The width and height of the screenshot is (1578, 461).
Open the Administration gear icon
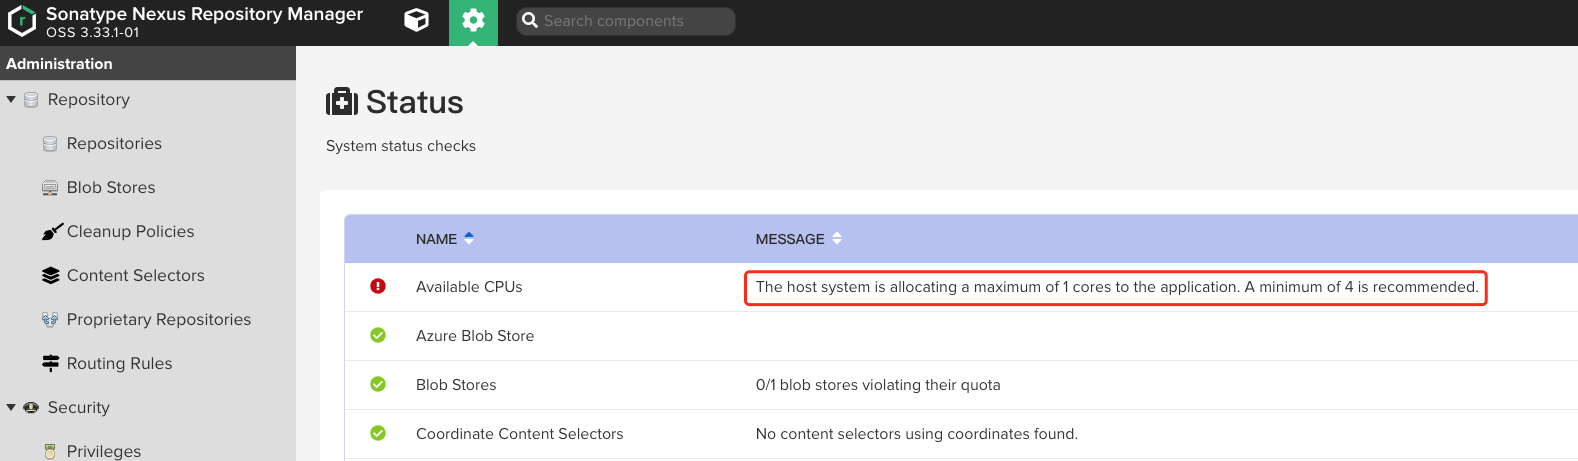click(x=473, y=21)
